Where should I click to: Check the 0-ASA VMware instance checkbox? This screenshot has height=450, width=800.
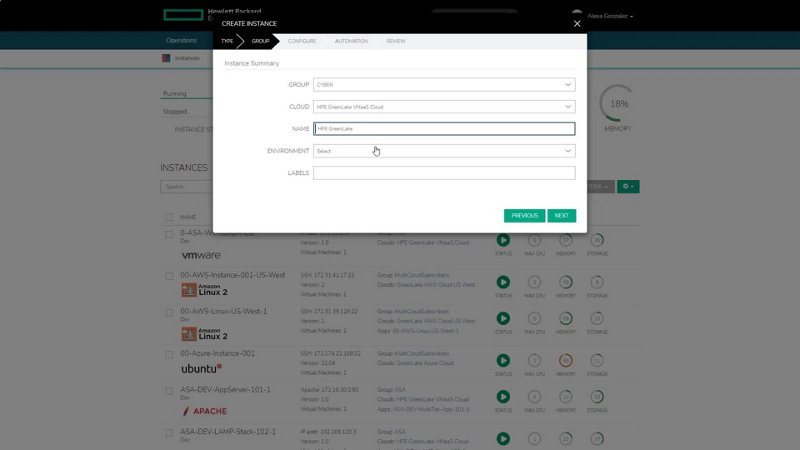point(169,235)
